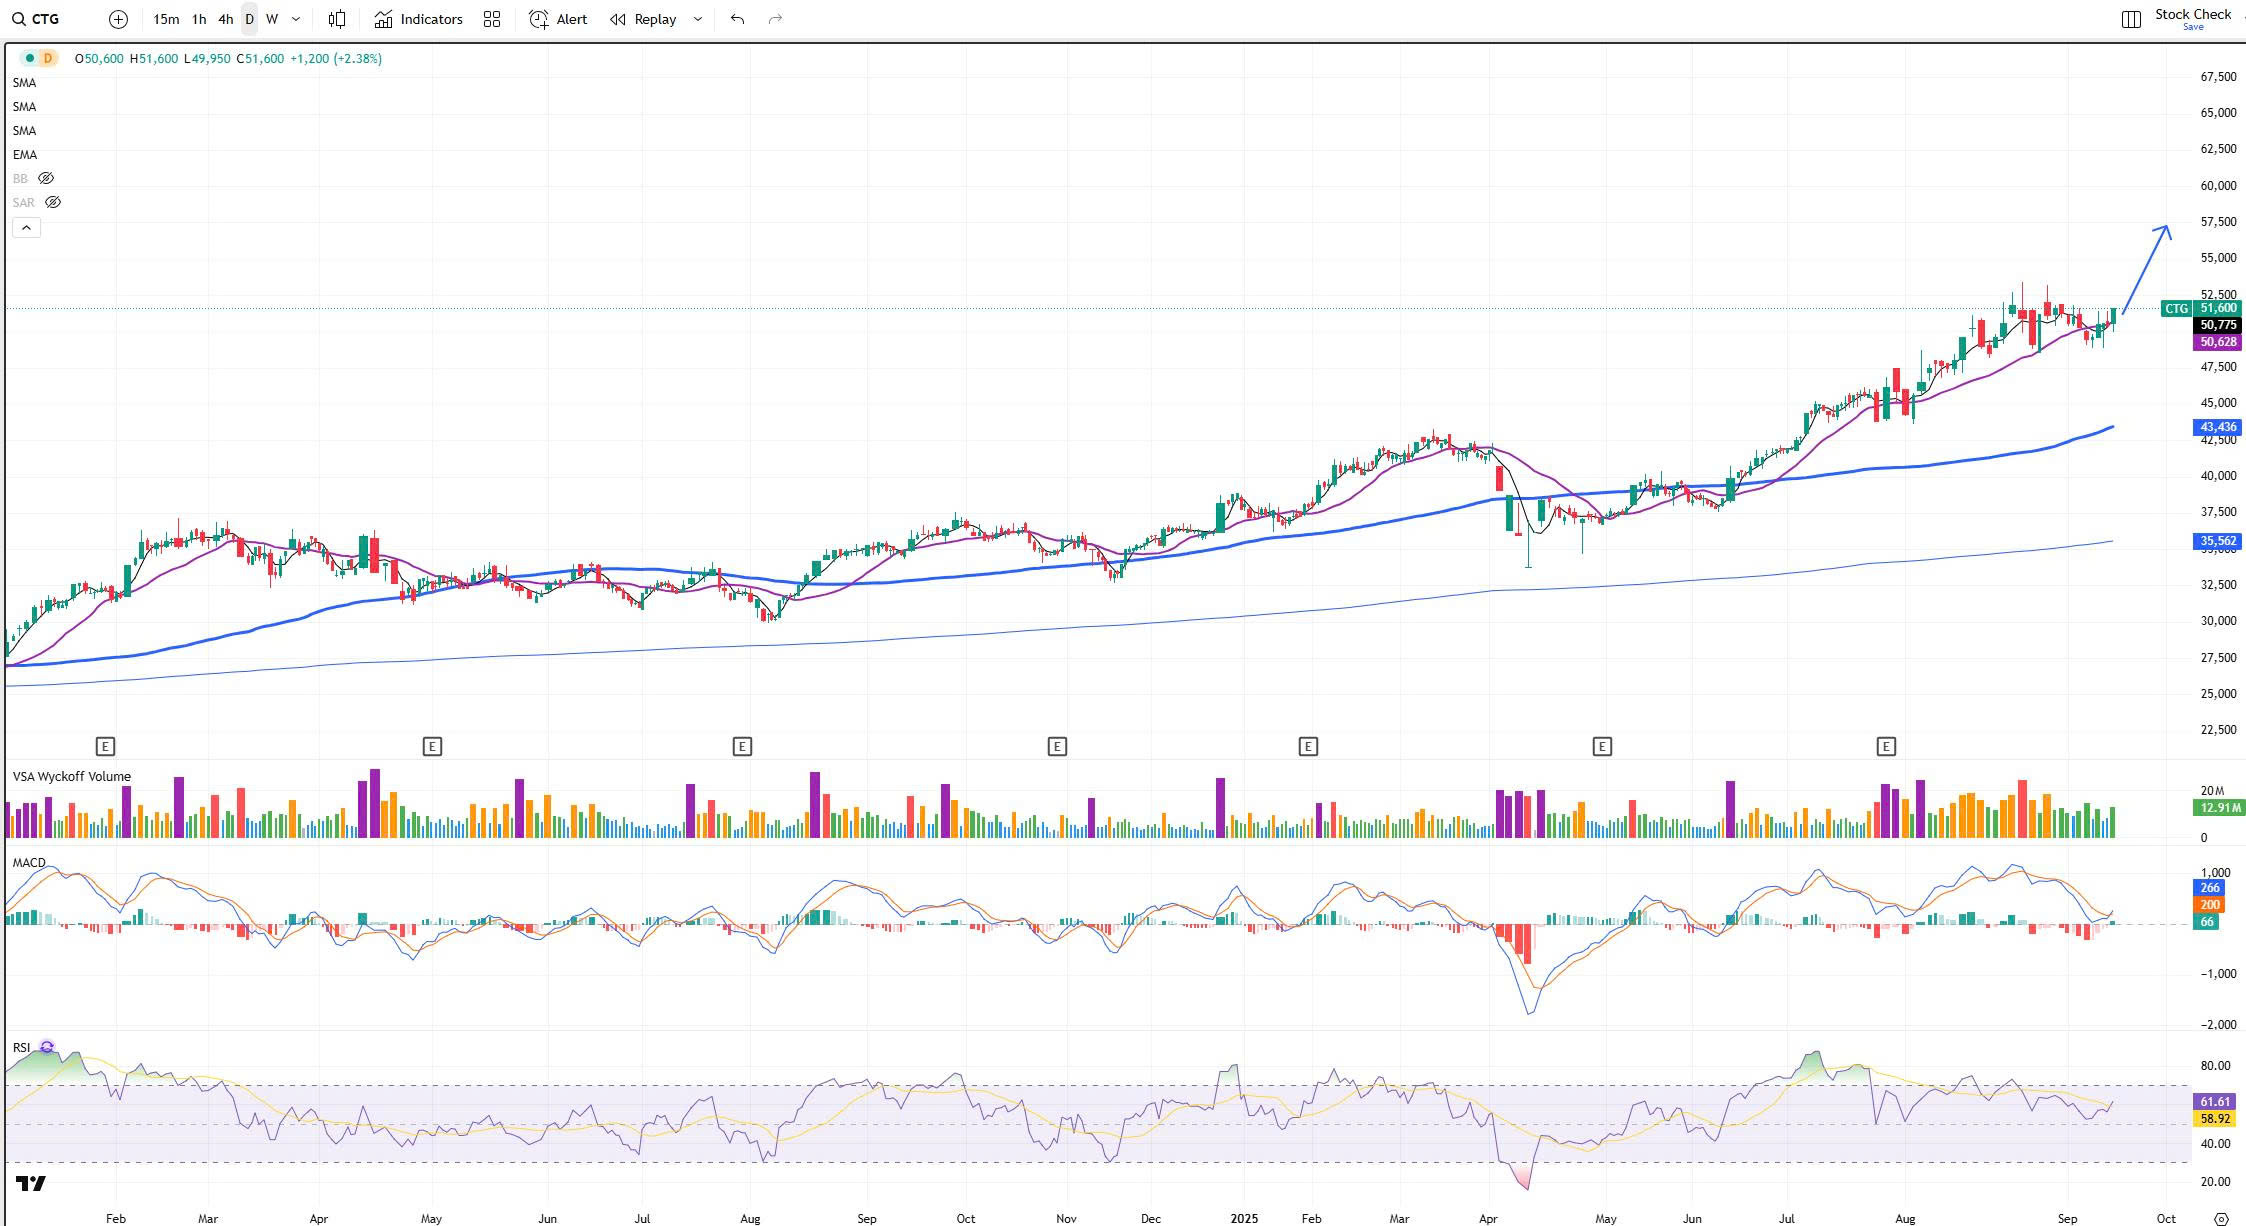Open the Replay dropdown chevron

[697, 19]
